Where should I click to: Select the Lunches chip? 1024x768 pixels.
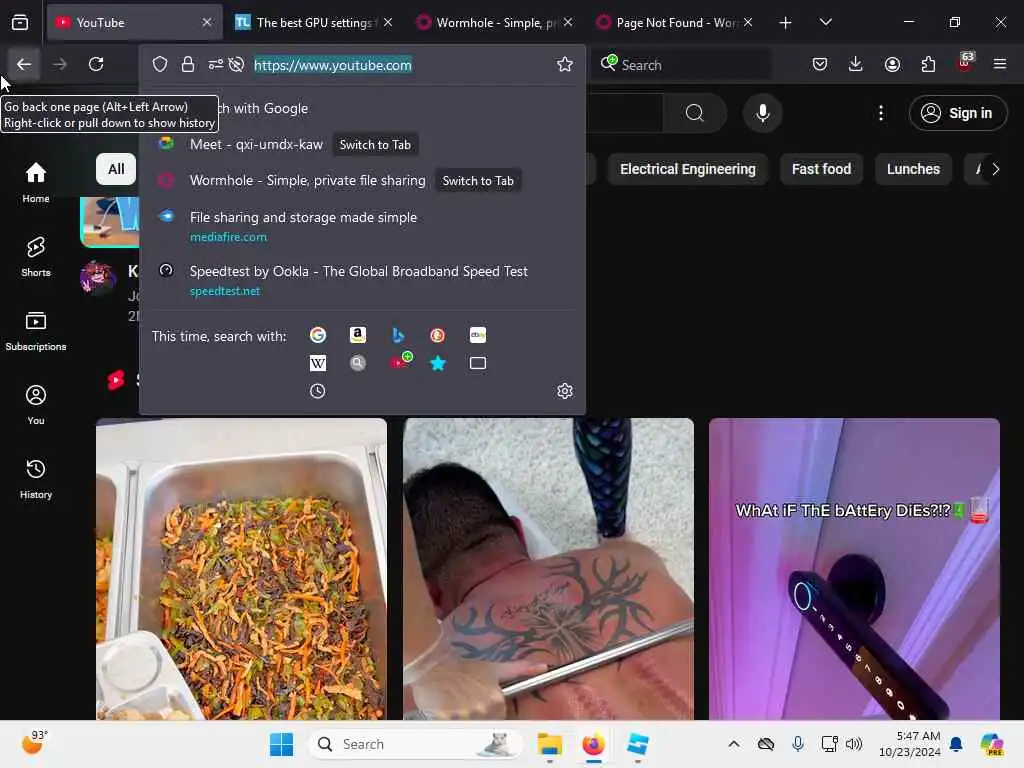pyautogui.click(x=913, y=169)
